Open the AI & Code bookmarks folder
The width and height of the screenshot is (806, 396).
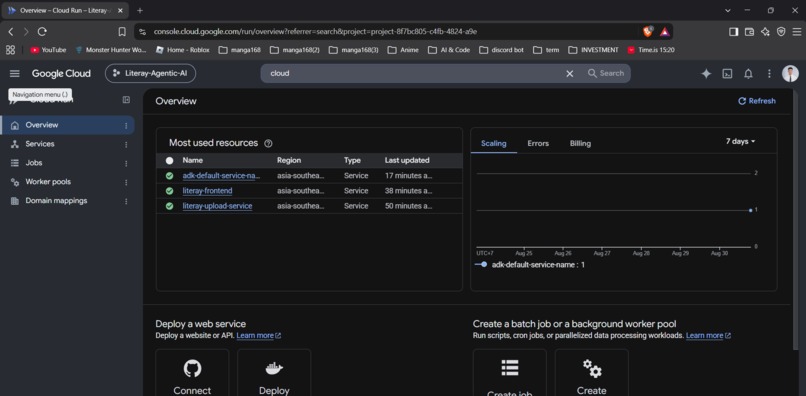coord(450,50)
